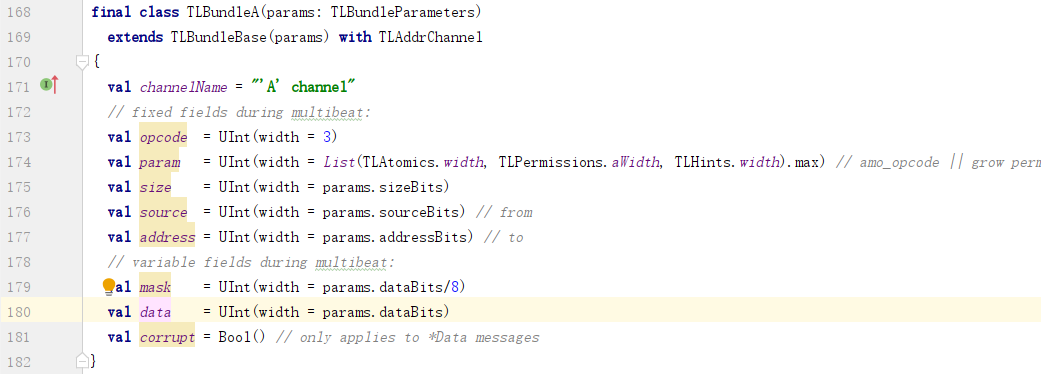Click line number 168 in the gutter
The height and width of the screenshot is (374, 1041).
pos(18,12)
